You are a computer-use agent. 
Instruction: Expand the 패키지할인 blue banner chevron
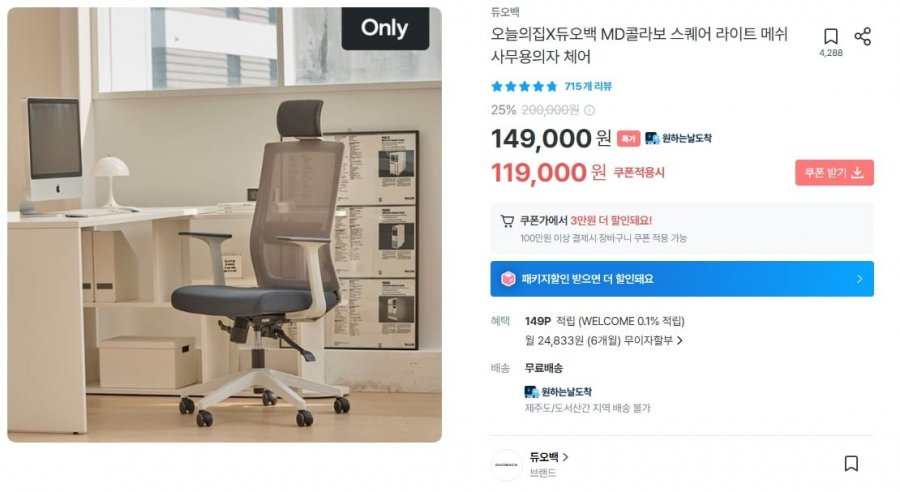point(859,279)
